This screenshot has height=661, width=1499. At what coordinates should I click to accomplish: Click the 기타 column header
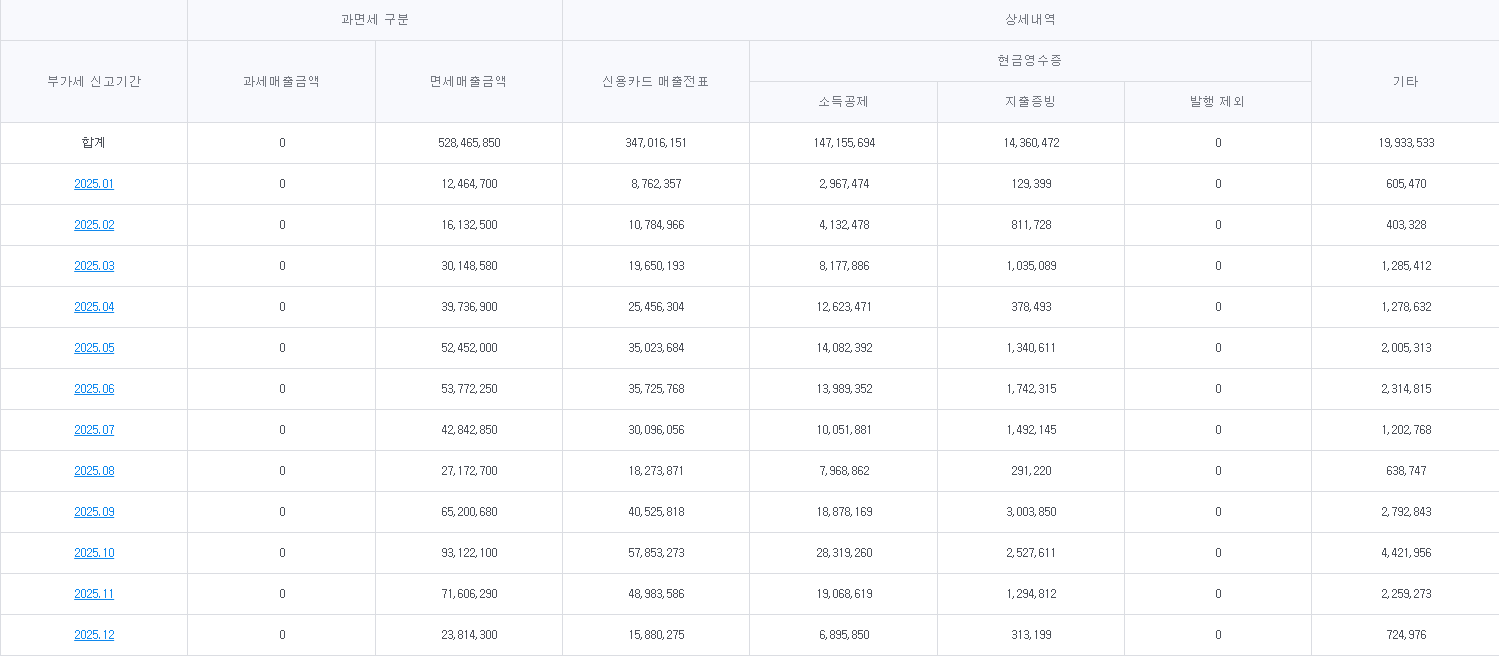click(x=1405, y=82)
